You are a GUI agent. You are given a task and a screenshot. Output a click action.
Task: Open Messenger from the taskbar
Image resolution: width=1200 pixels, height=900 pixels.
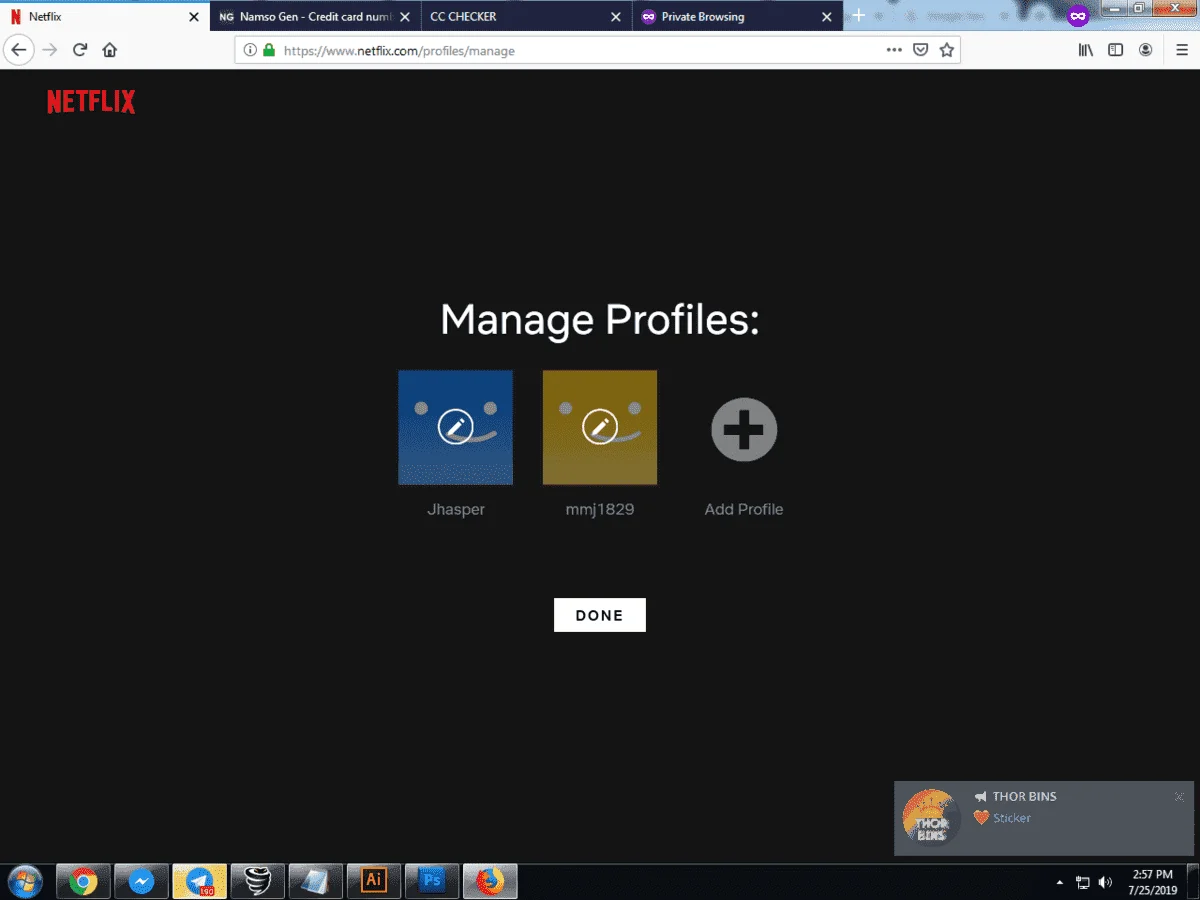click(x=141, y=882)
